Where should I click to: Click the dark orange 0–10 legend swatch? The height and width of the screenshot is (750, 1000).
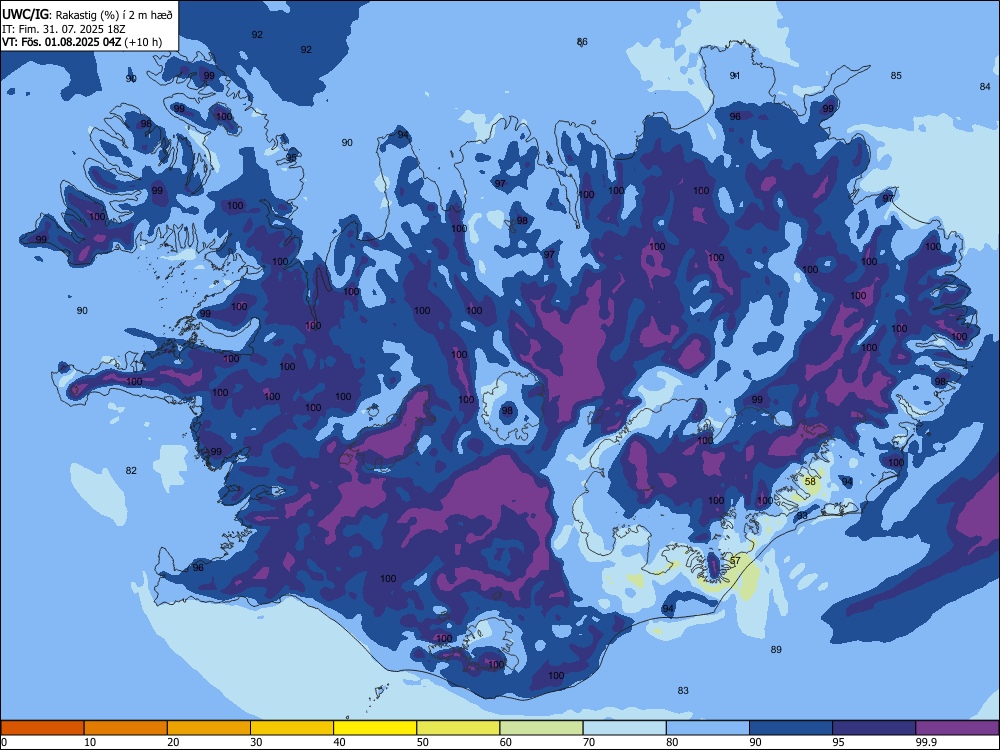42,728
